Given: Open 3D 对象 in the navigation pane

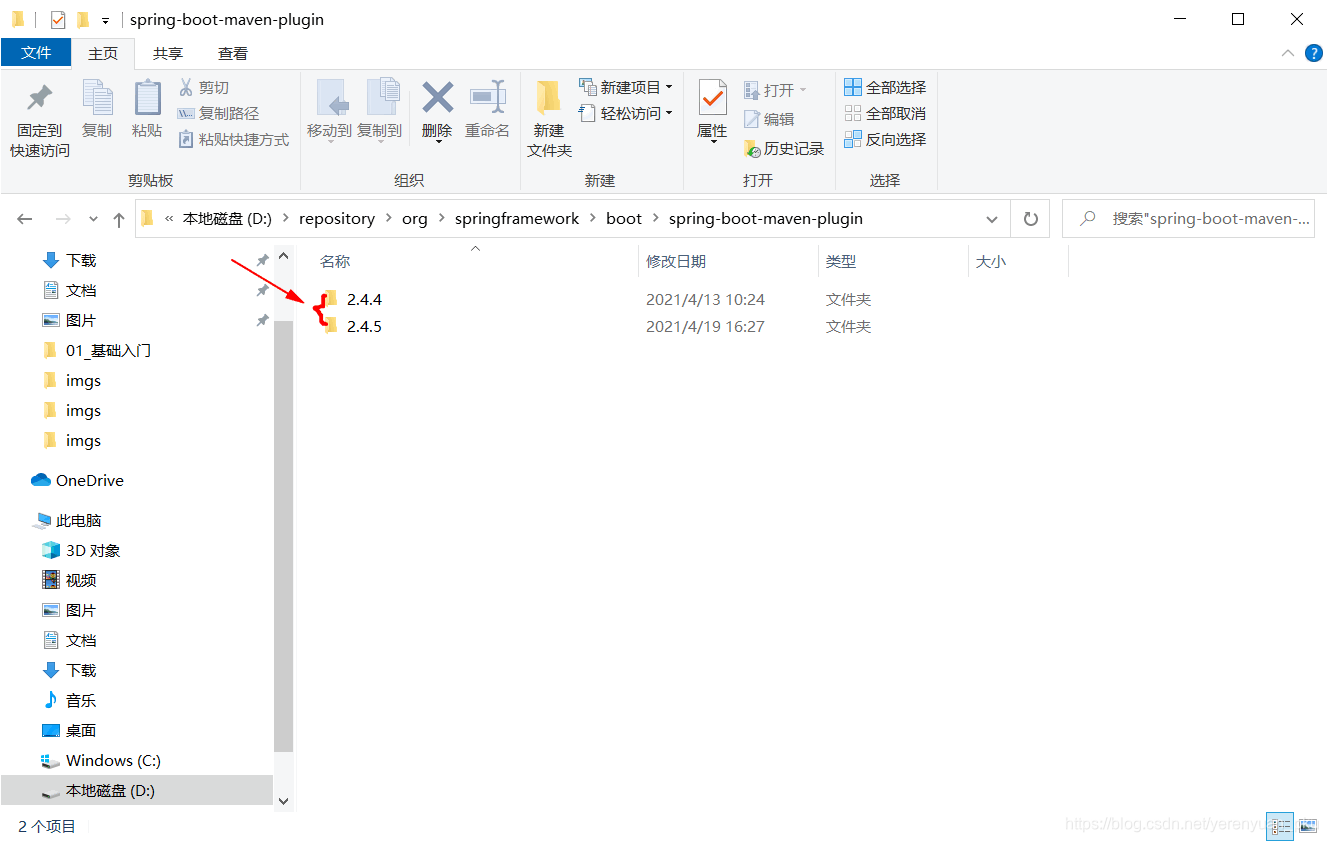Looking at the screenshot, I should pyautogui.click(x=80, y=550).
